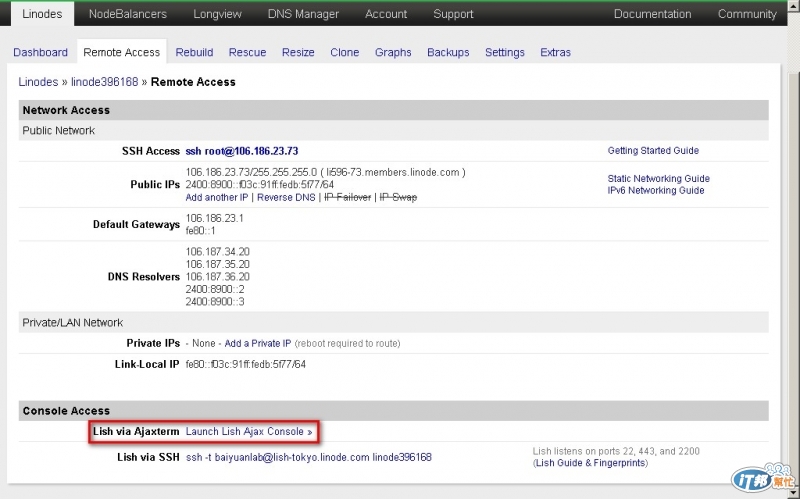800x499 pixels.
Task: Open the Linodes top navigation tab
Action: point(42,14)
